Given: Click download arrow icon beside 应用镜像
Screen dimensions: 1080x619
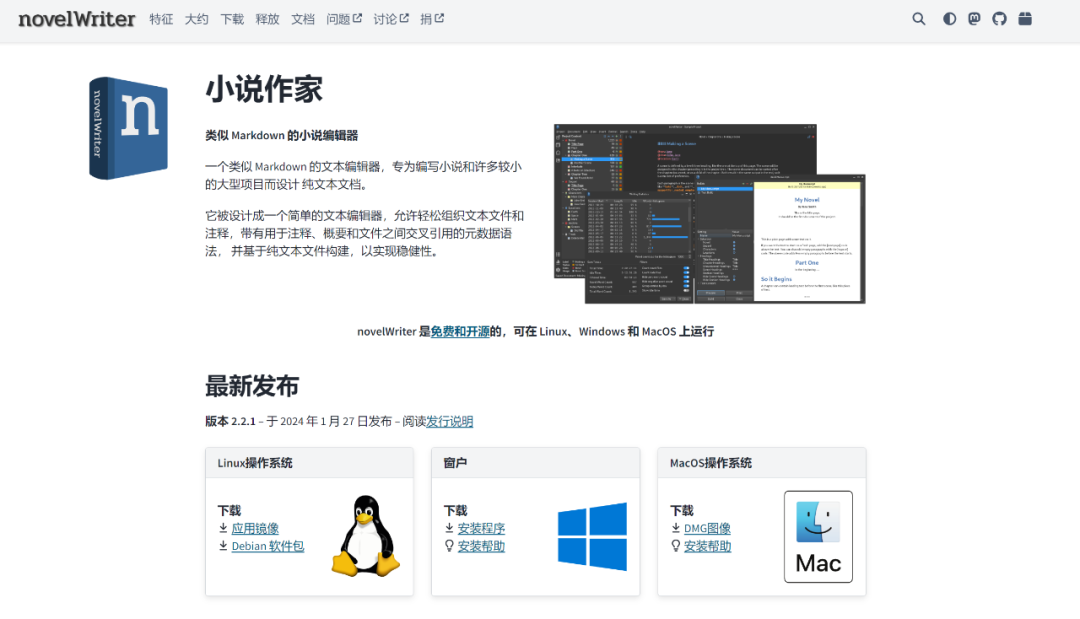Looking at the screenshot, I should (223, 528).
